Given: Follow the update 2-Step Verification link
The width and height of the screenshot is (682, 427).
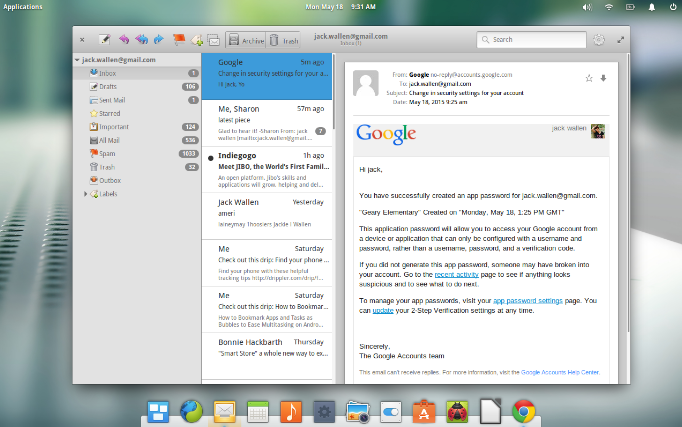Looking at the screenshot, I should pyautogui.click(x=383, y=310).
